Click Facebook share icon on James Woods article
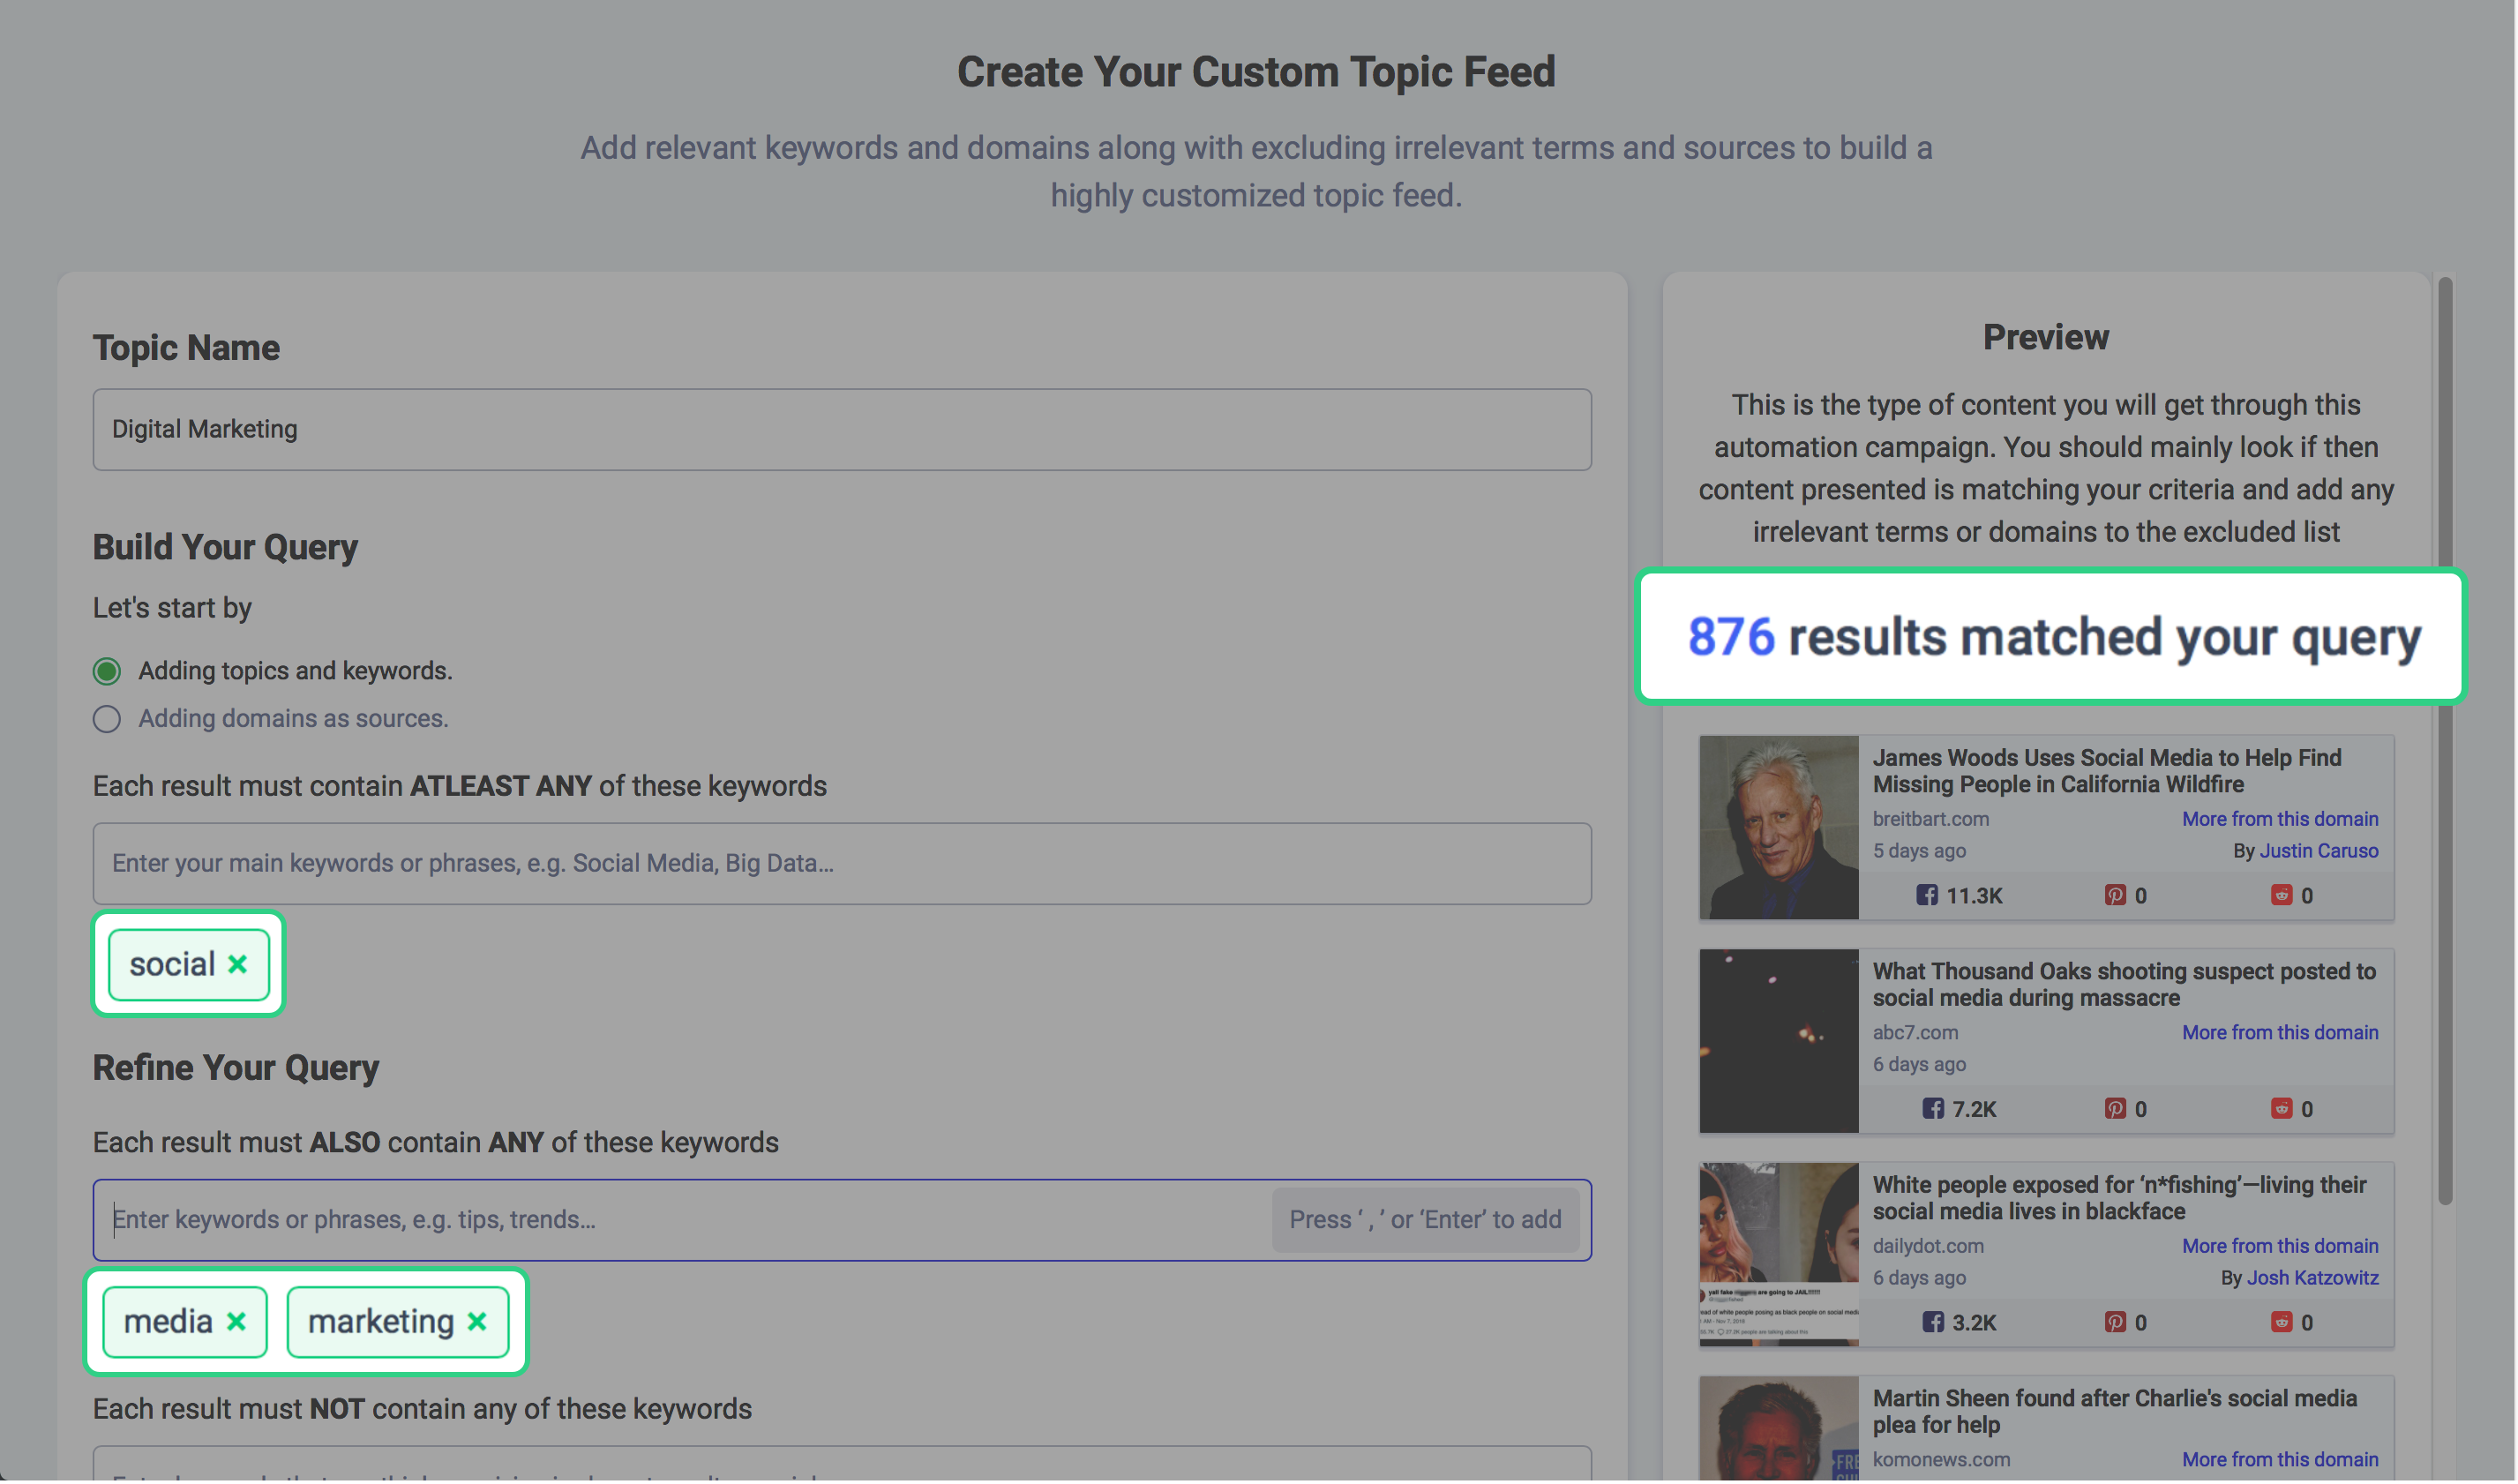 [1927, 896]
